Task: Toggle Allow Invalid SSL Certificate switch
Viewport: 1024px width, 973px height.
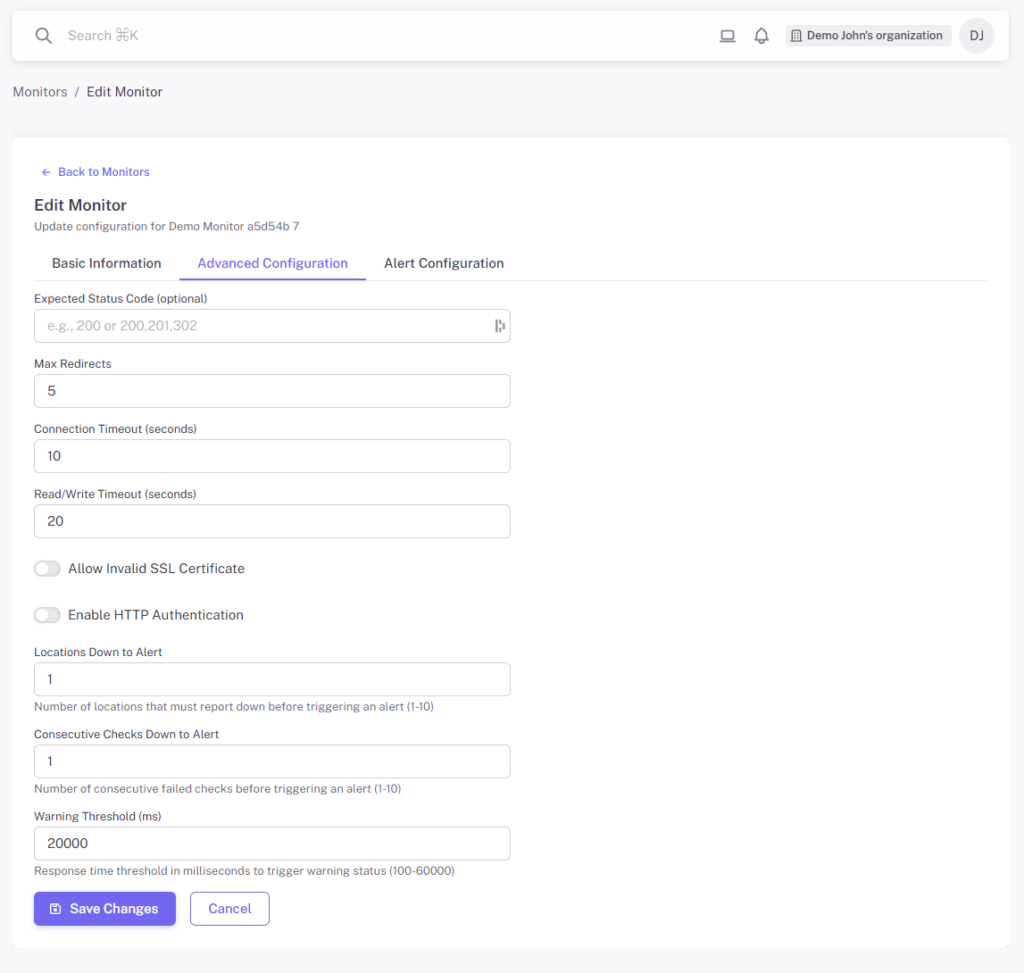Action: tap(48, 569)
